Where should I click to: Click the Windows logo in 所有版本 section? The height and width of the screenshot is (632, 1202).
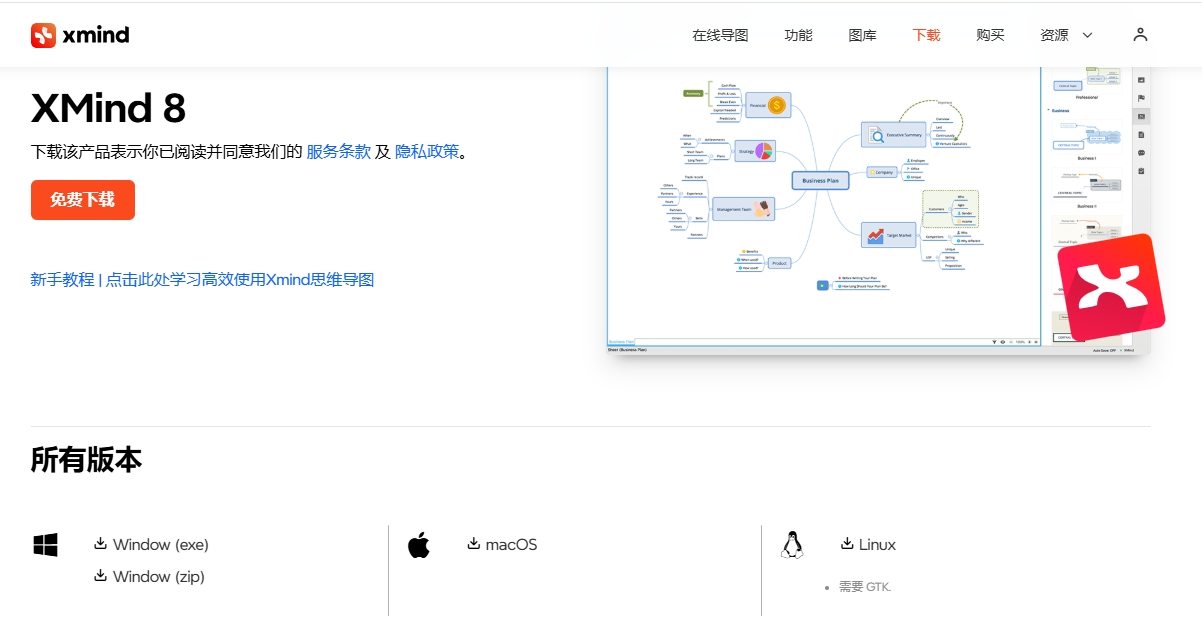(x=44, y=545)
